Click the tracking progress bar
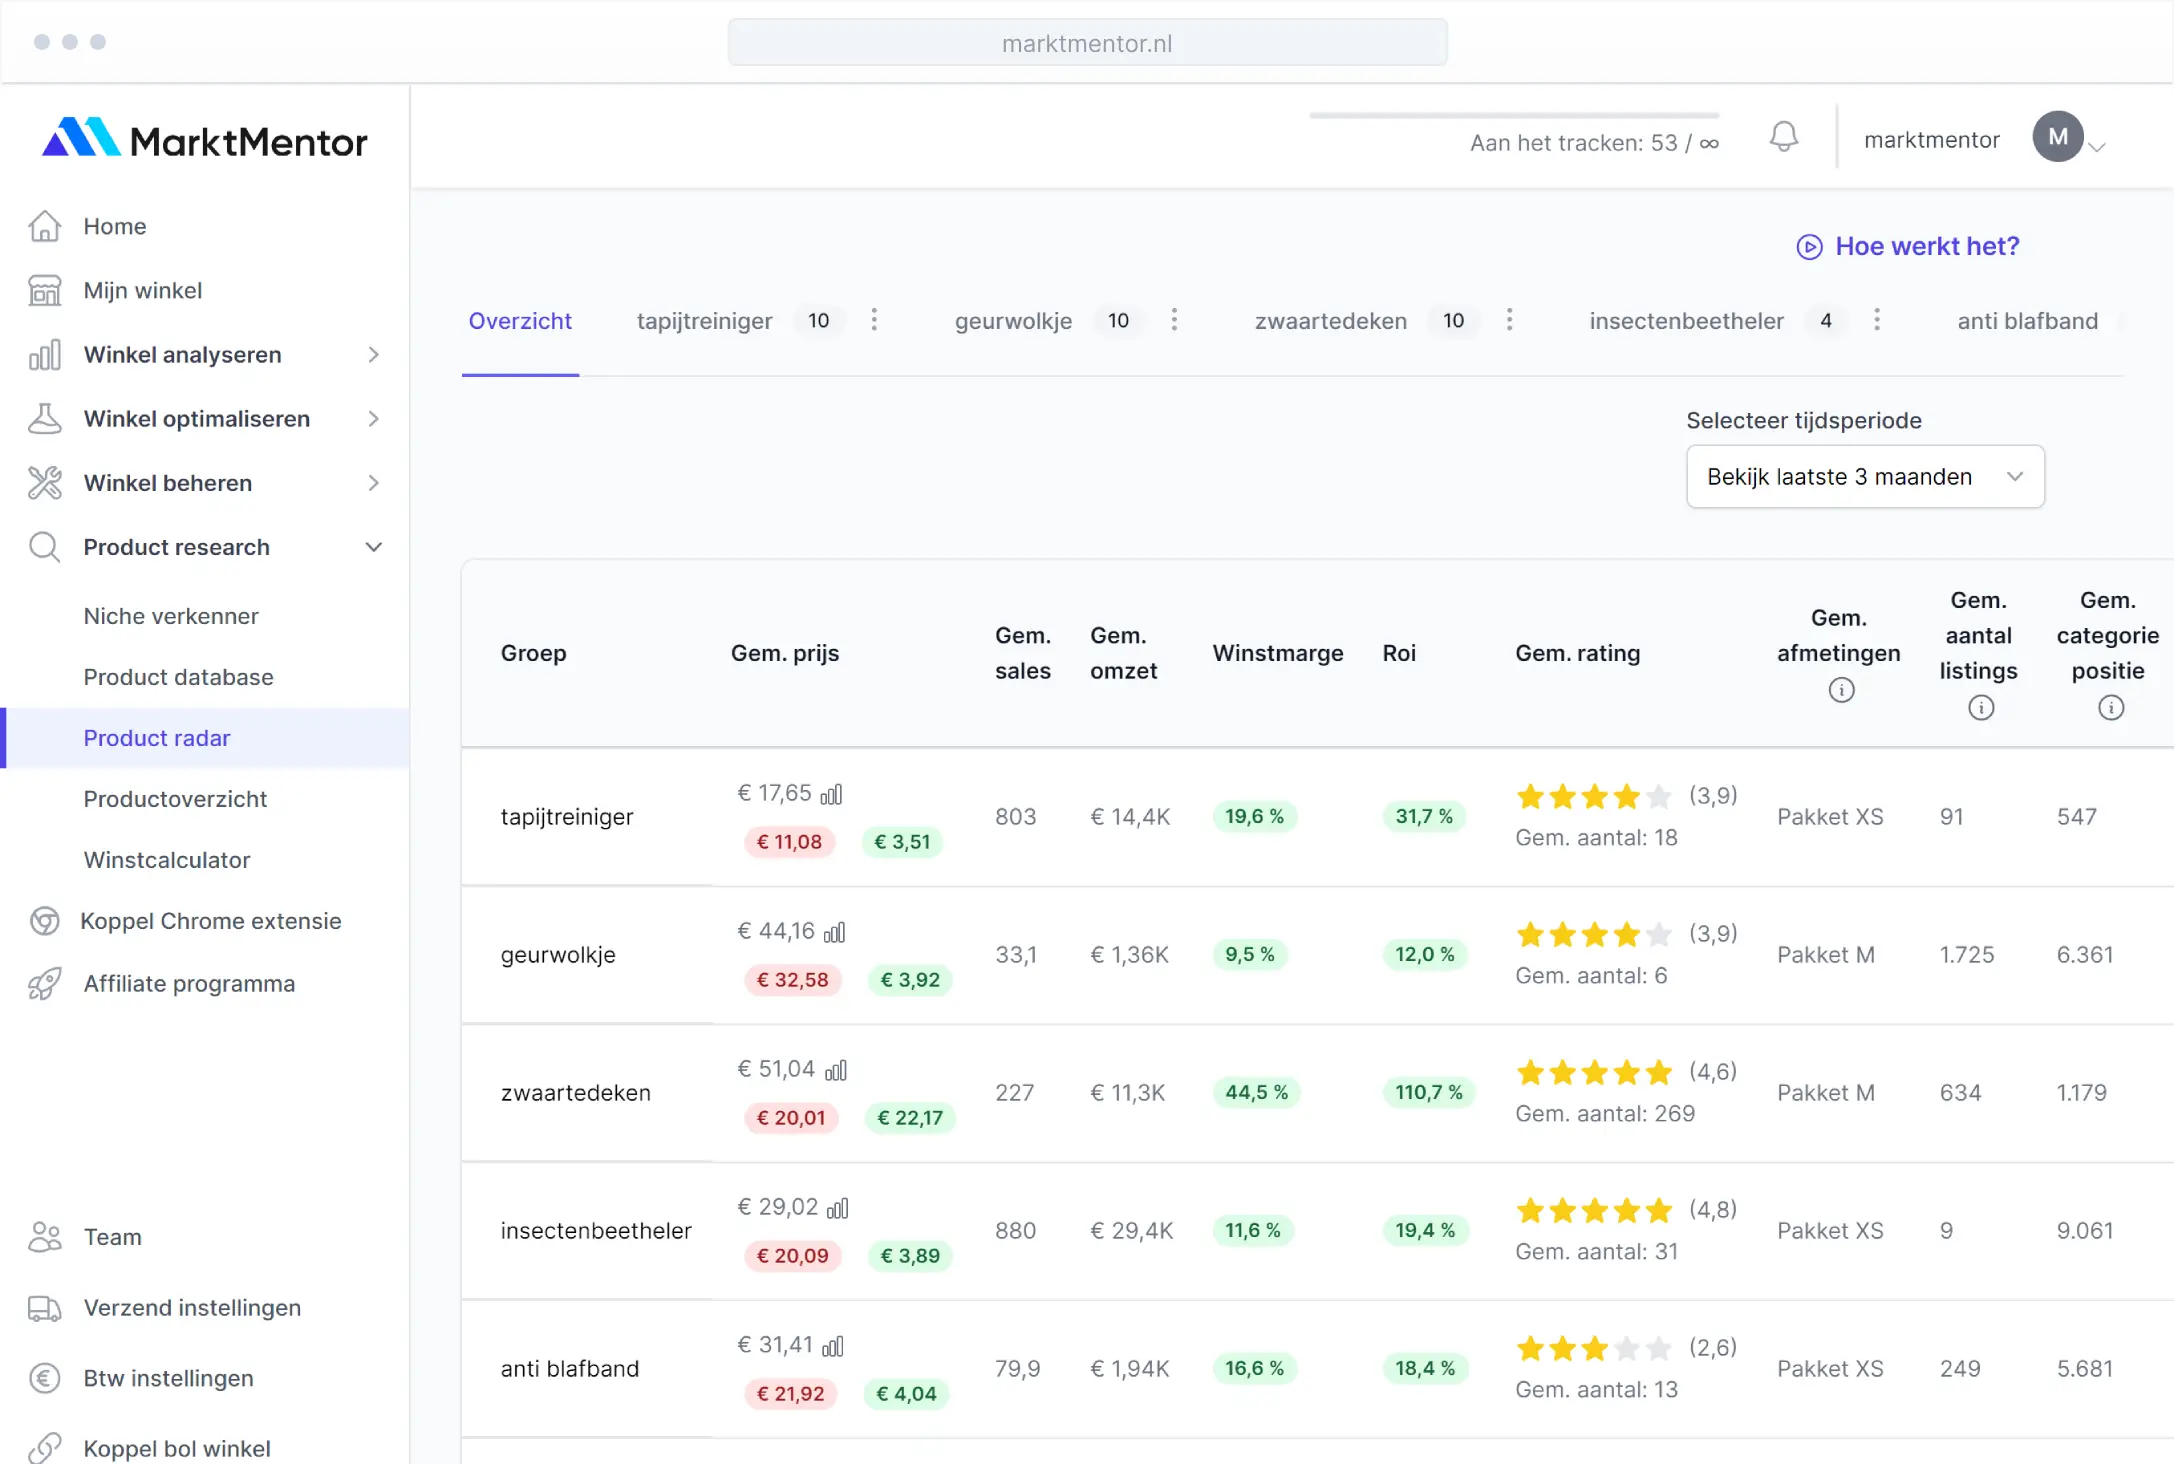The width and height of the screenshot is (2174, 1464). (x=1513, y=116)
